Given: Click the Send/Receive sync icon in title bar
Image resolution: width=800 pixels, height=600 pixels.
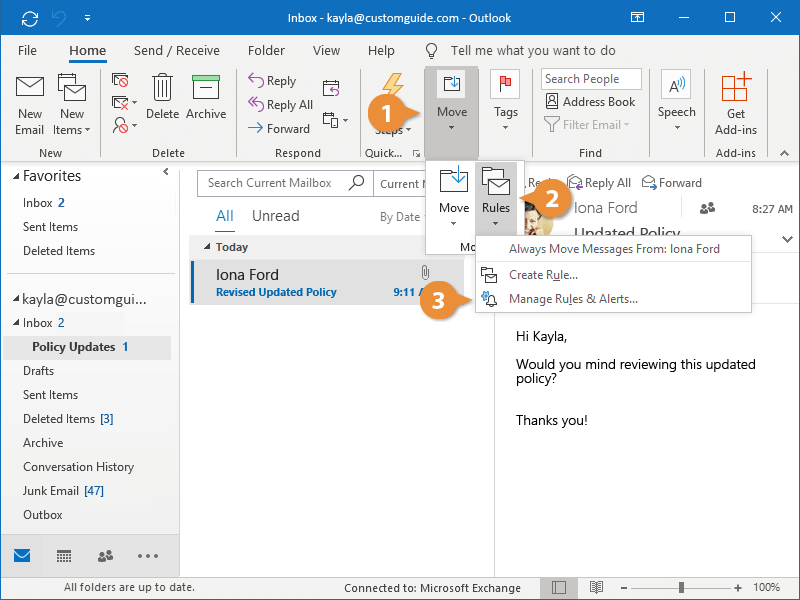Looking at the screenshot, I should point(30,18).
